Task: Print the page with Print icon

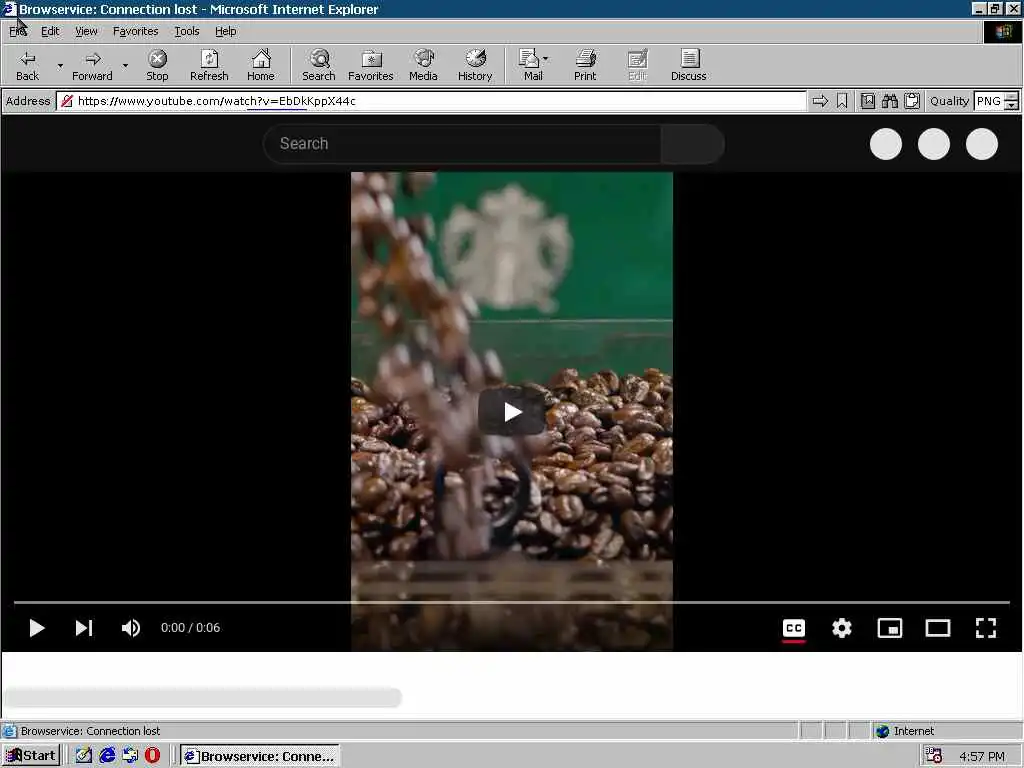Action: (x=585, y=65)
